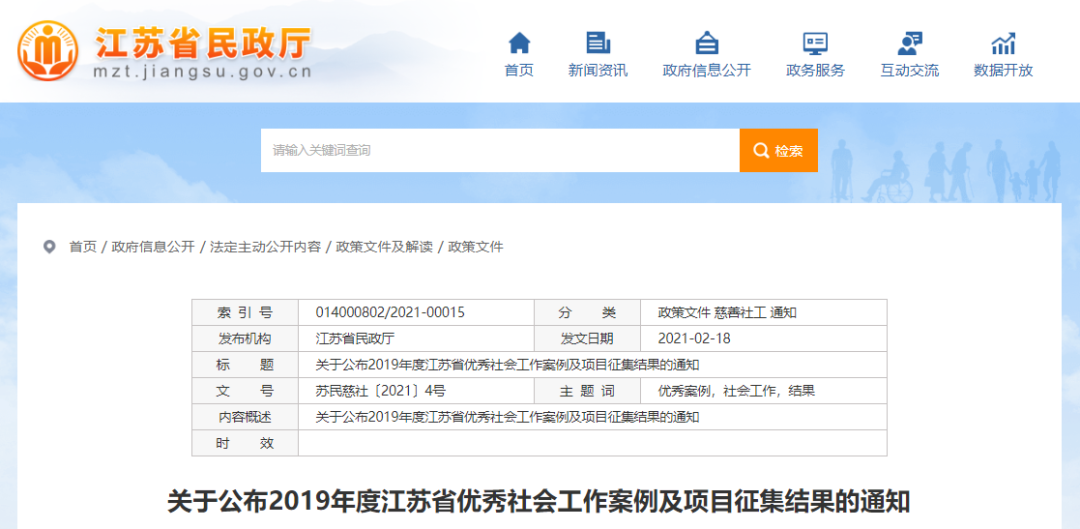Click the home house icon above 首页

tap(519, 43)
